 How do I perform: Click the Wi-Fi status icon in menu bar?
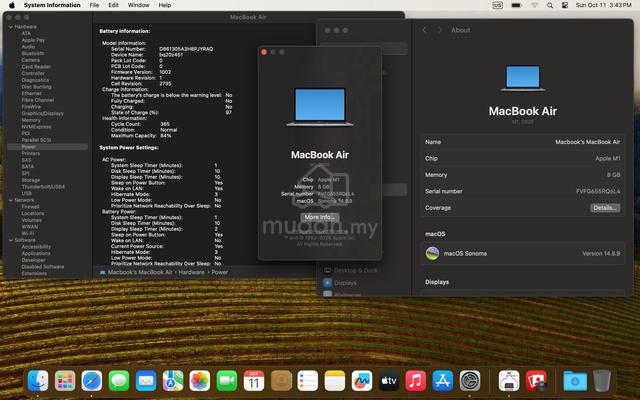[535, 5]
